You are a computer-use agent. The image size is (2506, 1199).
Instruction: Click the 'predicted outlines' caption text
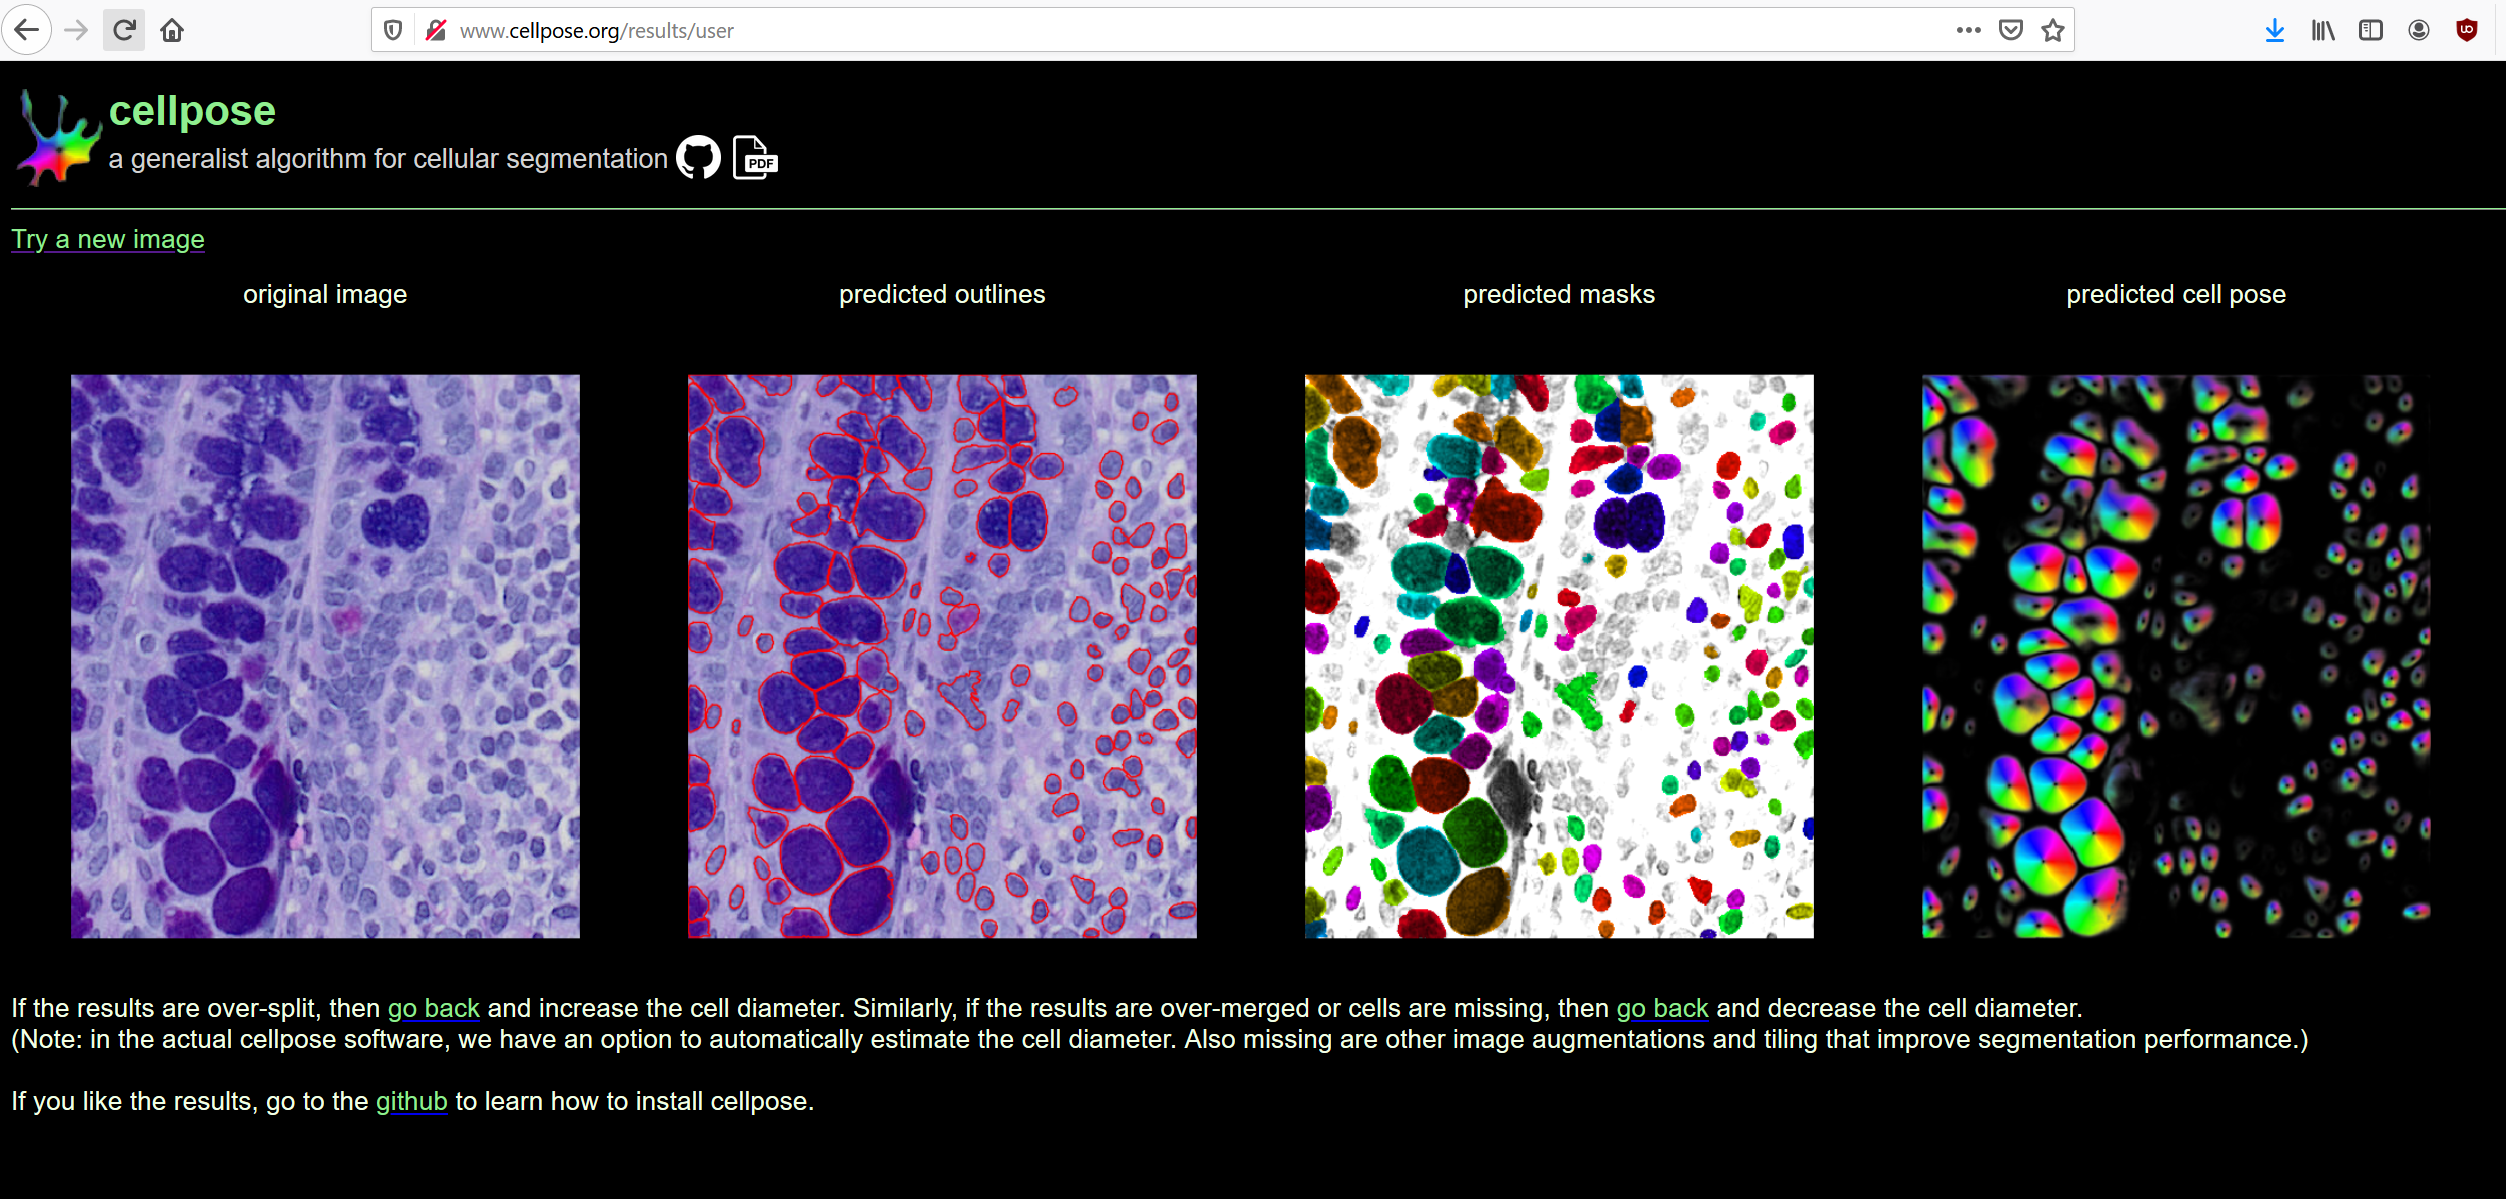[942, 294]
